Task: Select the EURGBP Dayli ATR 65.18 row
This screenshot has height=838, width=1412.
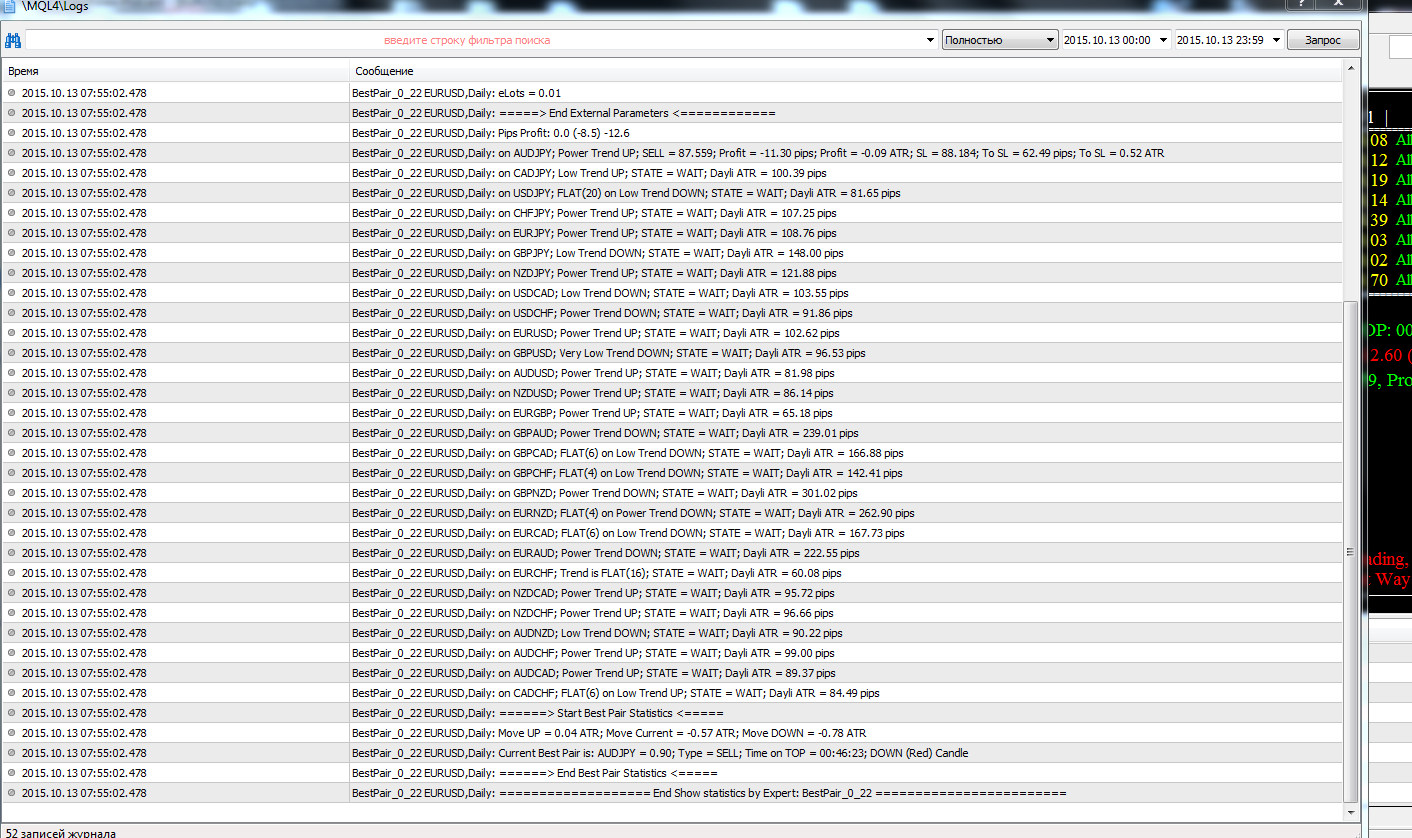Action: coord(672,413)
